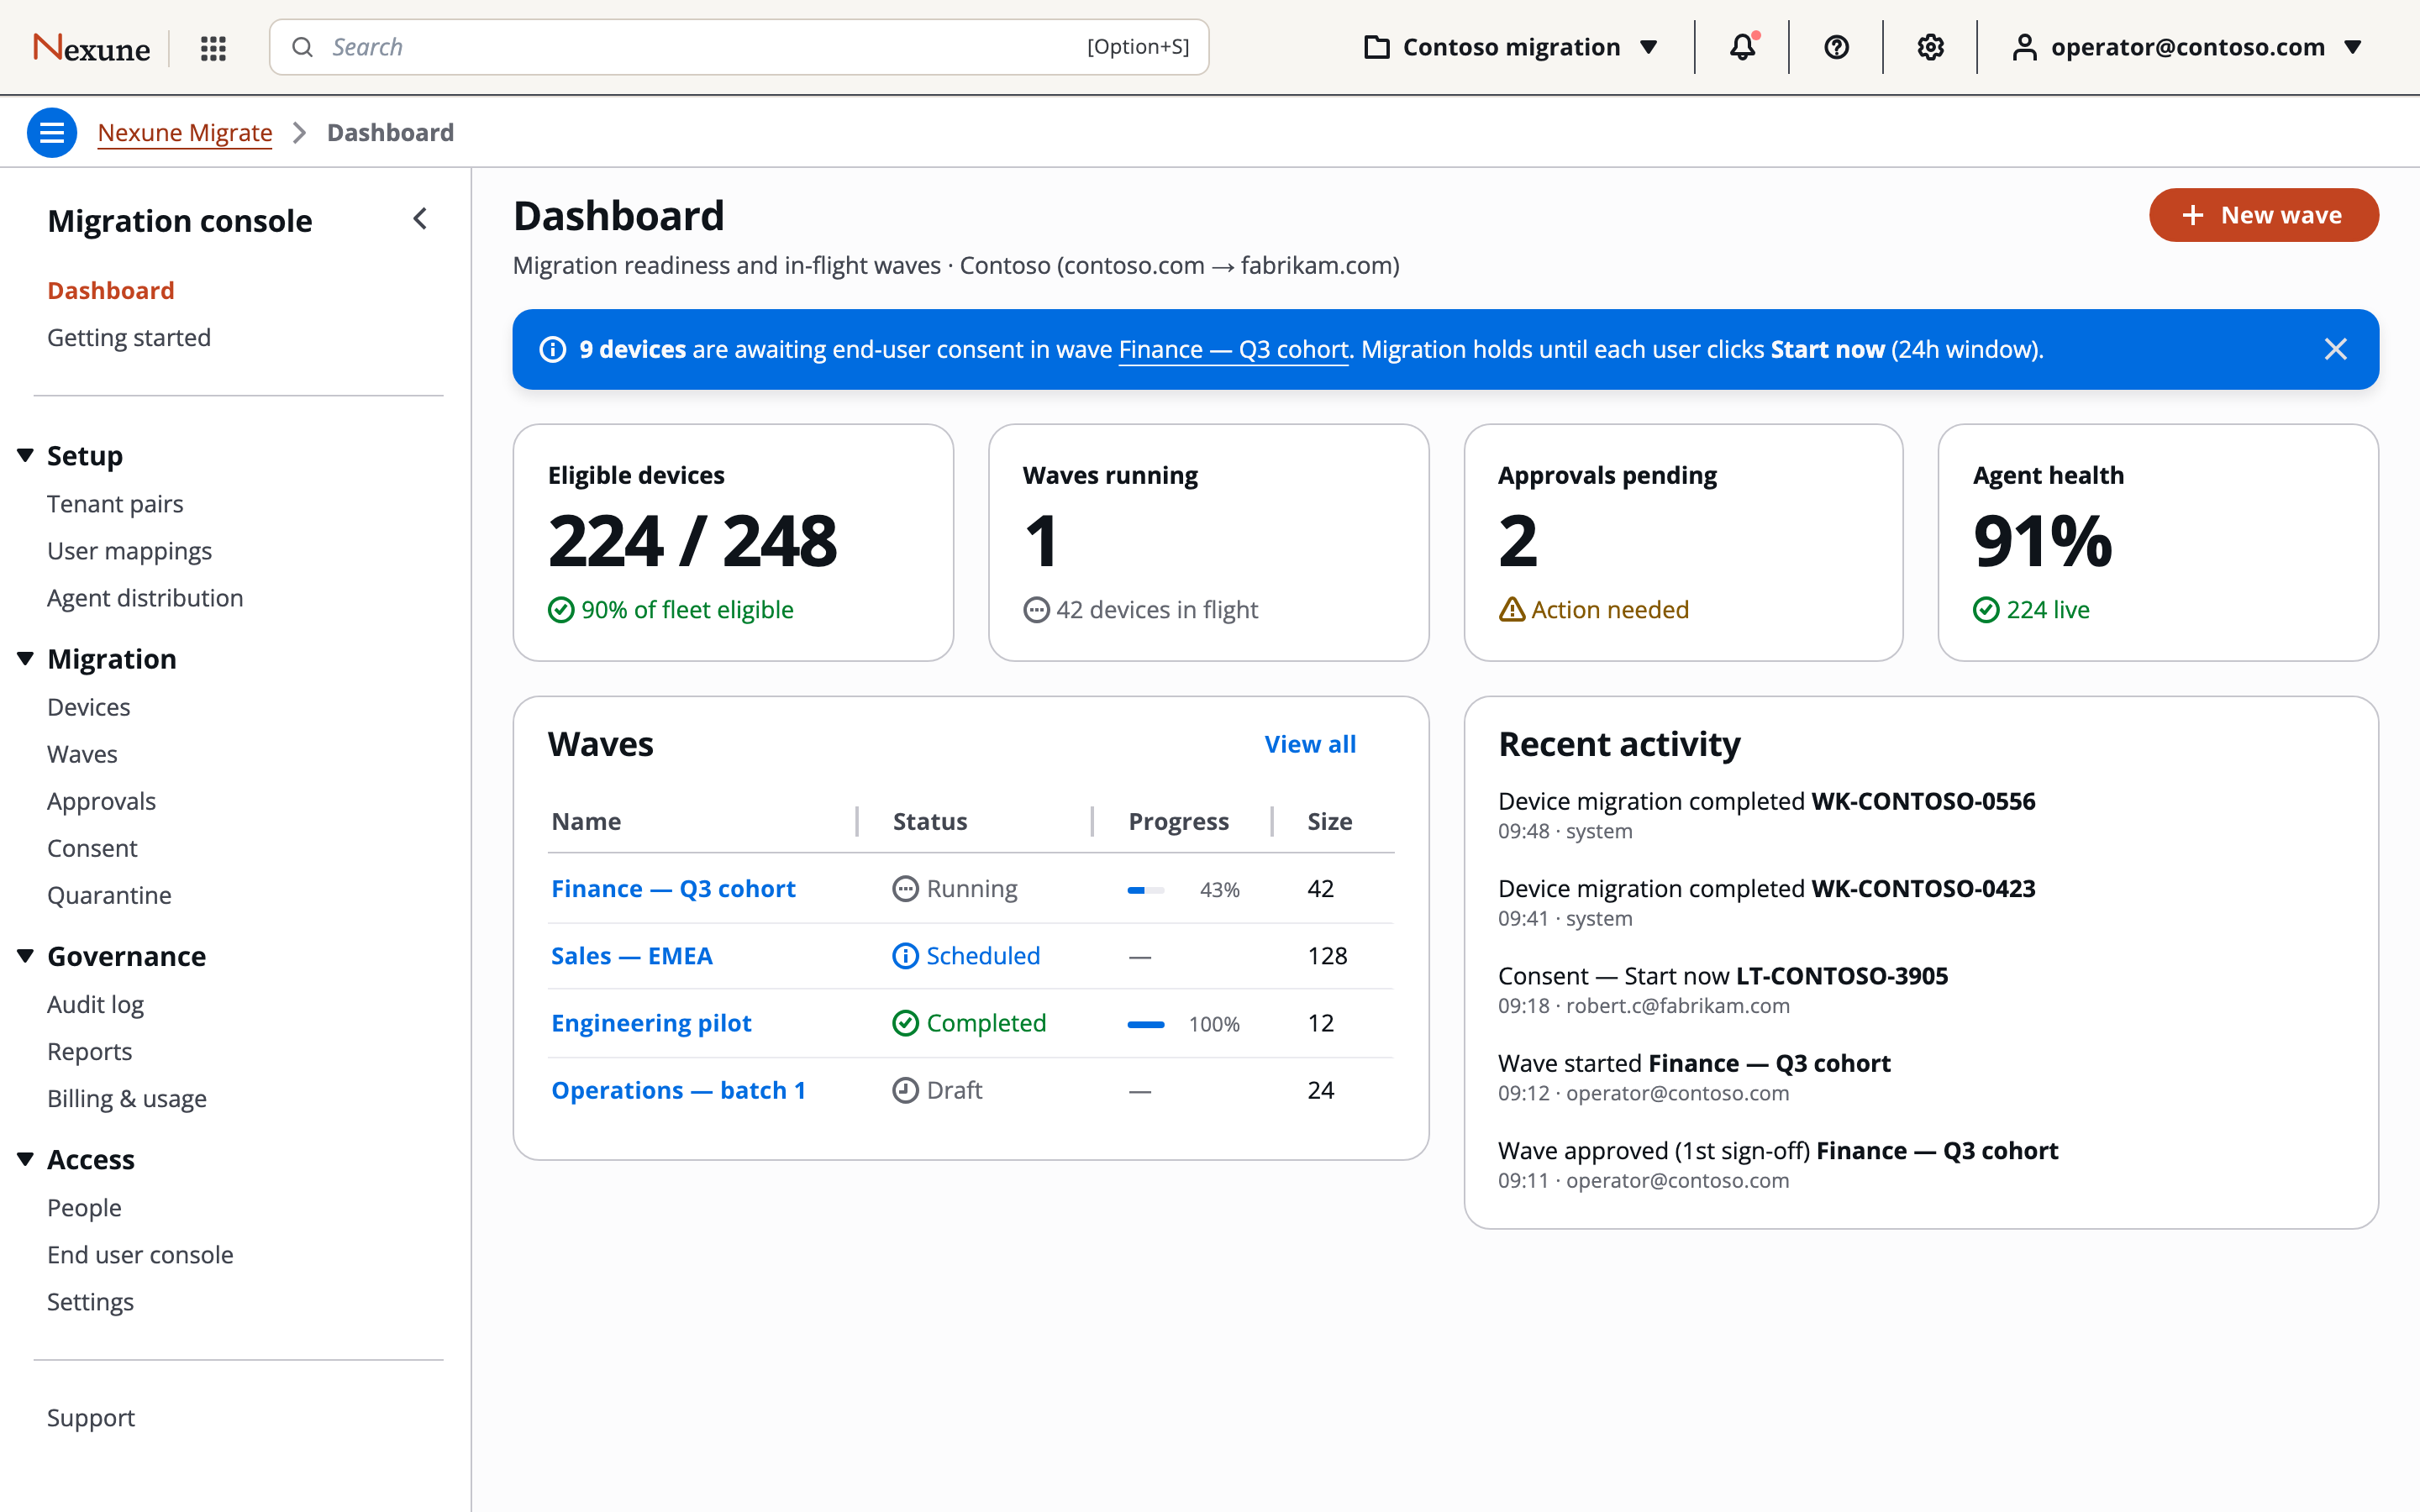
Task: Click the Draft clock icon for Operations wave
Action: 905,1090
